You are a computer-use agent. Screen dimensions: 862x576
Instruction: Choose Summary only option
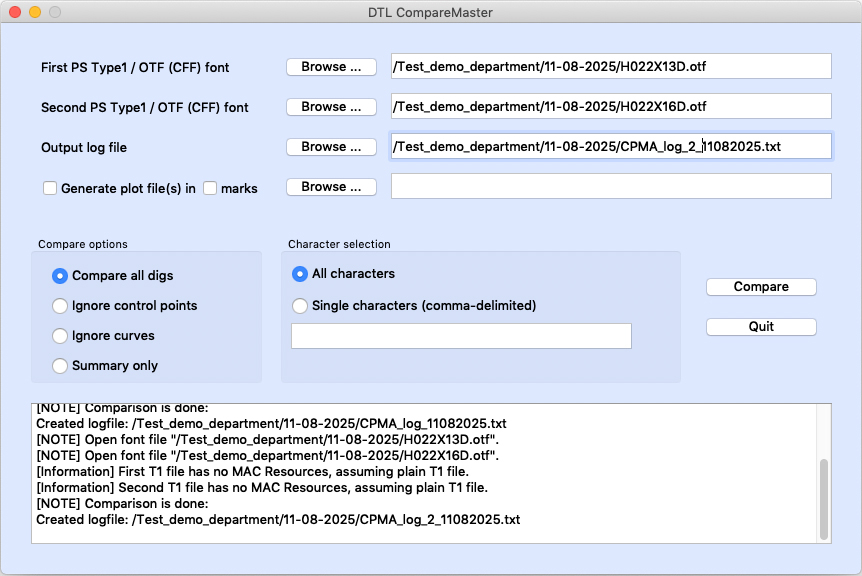tap(60, 365)
